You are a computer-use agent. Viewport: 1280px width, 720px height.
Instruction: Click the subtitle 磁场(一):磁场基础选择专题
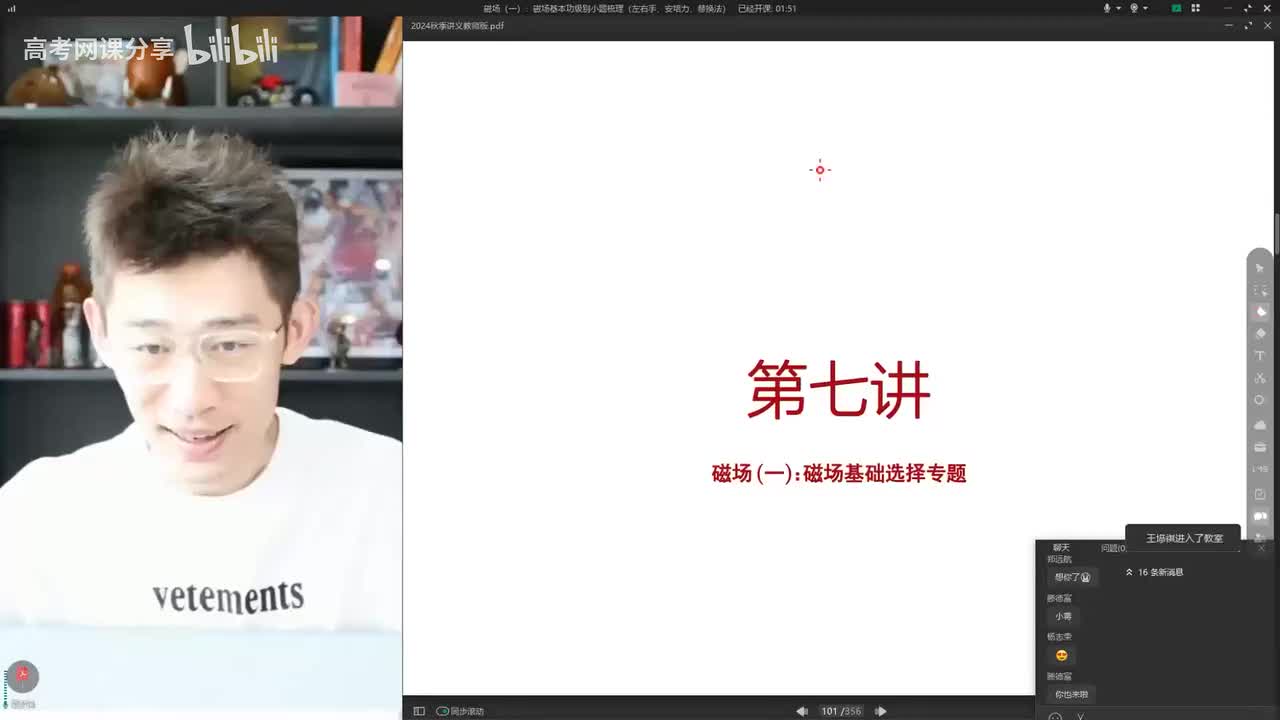point(839,474)
